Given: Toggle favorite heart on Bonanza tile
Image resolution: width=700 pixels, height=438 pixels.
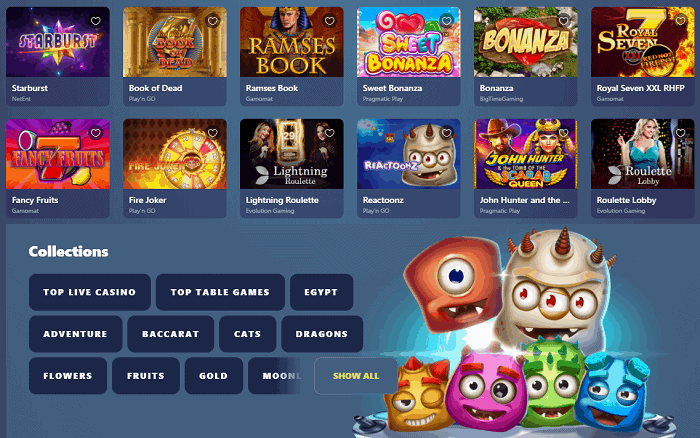Looking at the screenshot, I should coord(563,21).
